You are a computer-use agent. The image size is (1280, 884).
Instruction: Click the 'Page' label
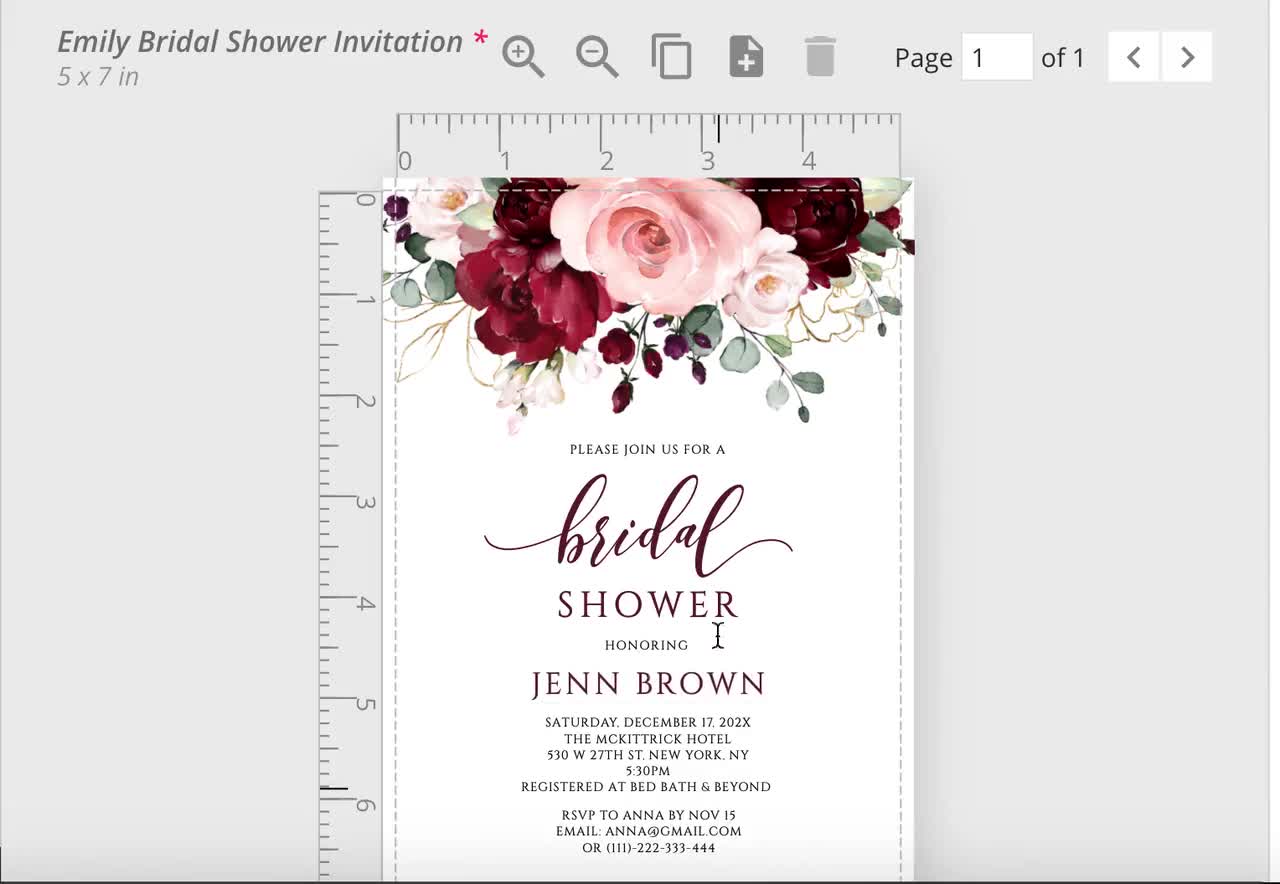click(923, 59)
